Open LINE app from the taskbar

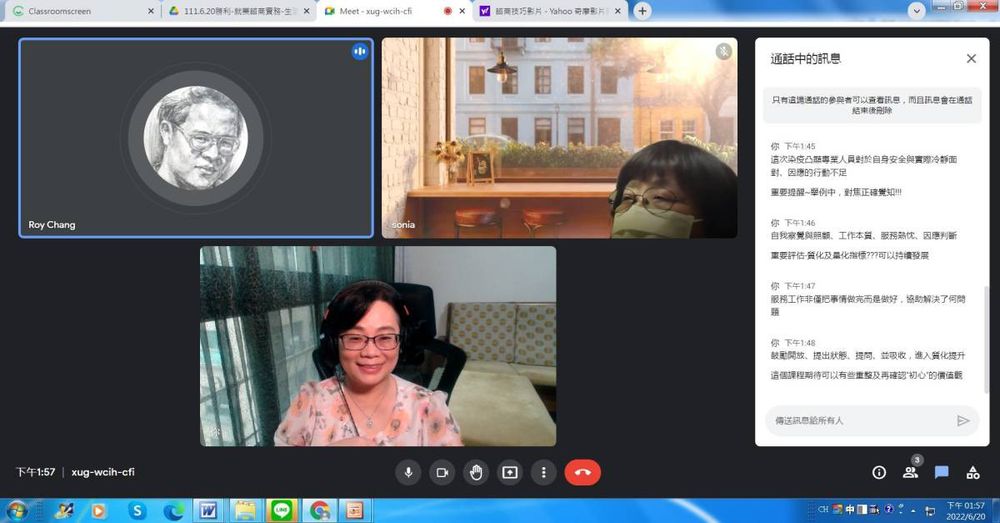282,510
